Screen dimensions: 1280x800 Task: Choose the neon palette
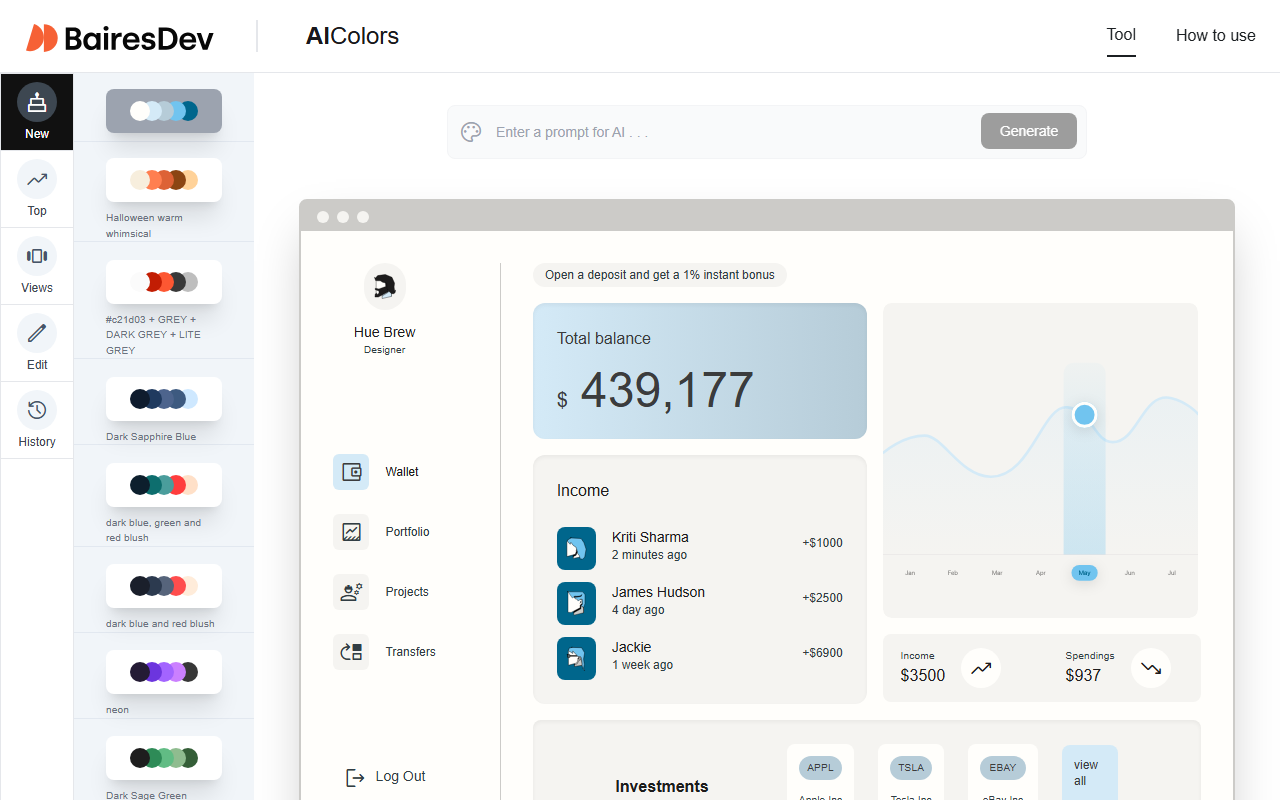(164, 672)
